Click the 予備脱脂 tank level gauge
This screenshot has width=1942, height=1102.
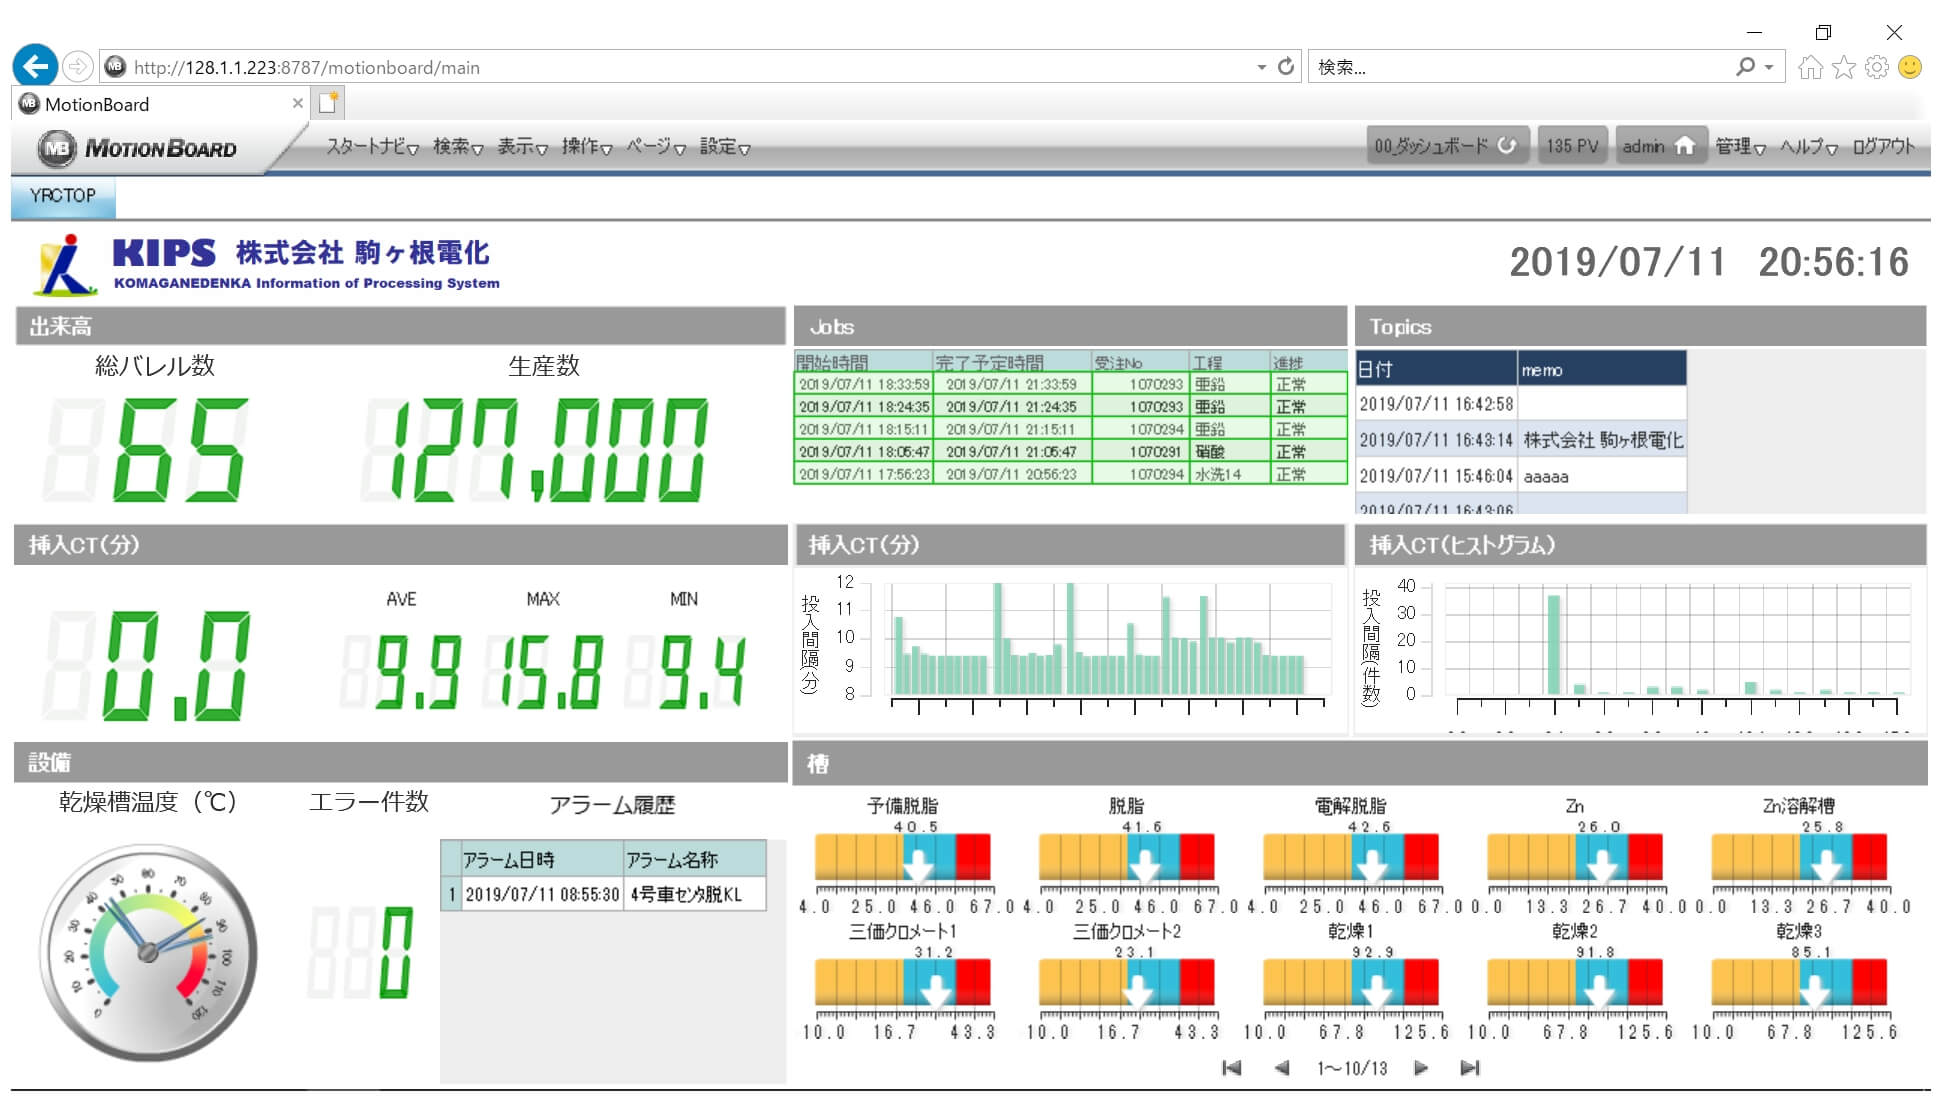click(903, 858)
